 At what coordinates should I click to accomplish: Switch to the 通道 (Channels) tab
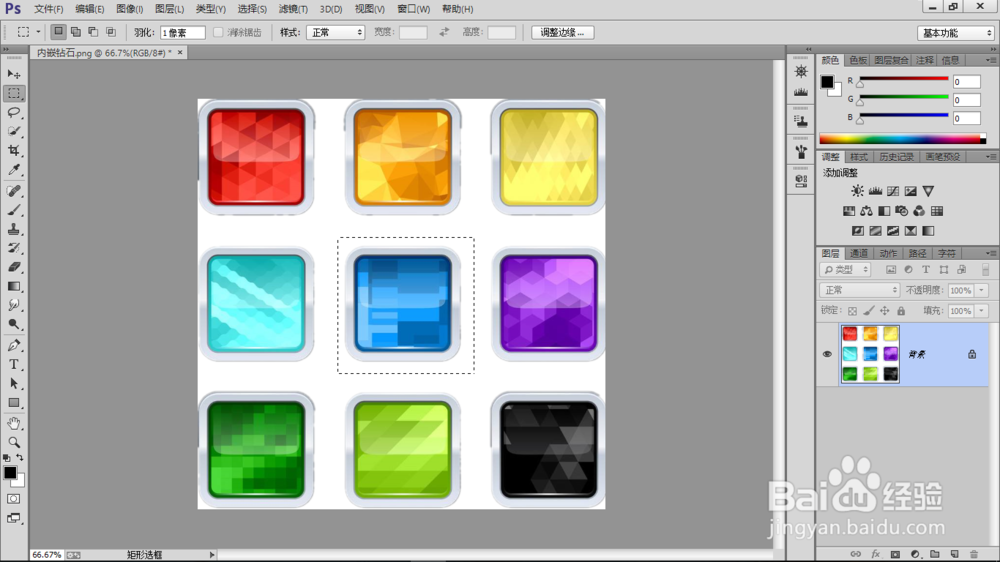[858, 253]
